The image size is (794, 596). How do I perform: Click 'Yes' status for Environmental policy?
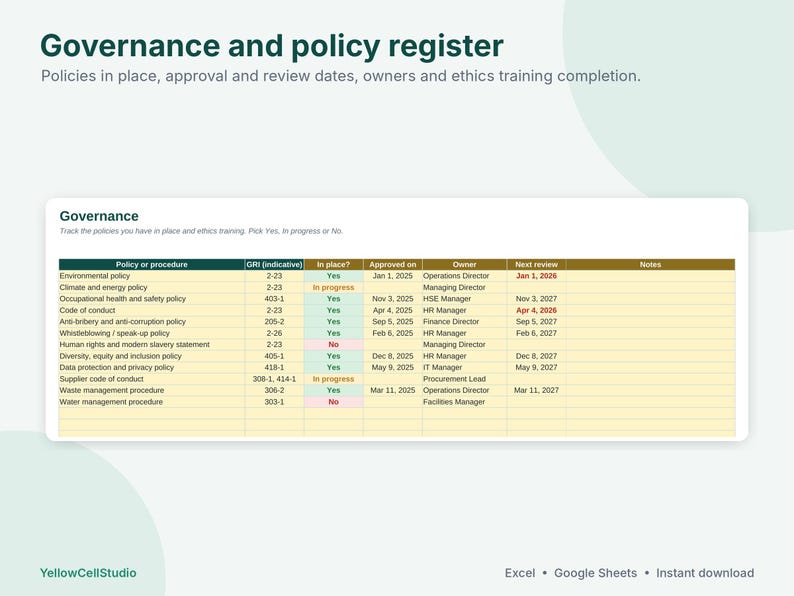click(x=334, y=276)
